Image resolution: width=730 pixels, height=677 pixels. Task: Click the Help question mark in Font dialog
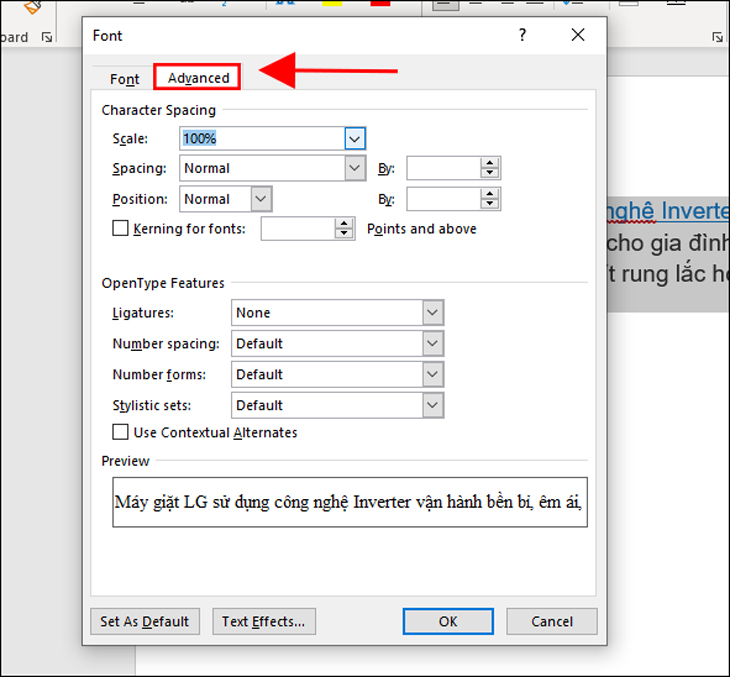522,35
